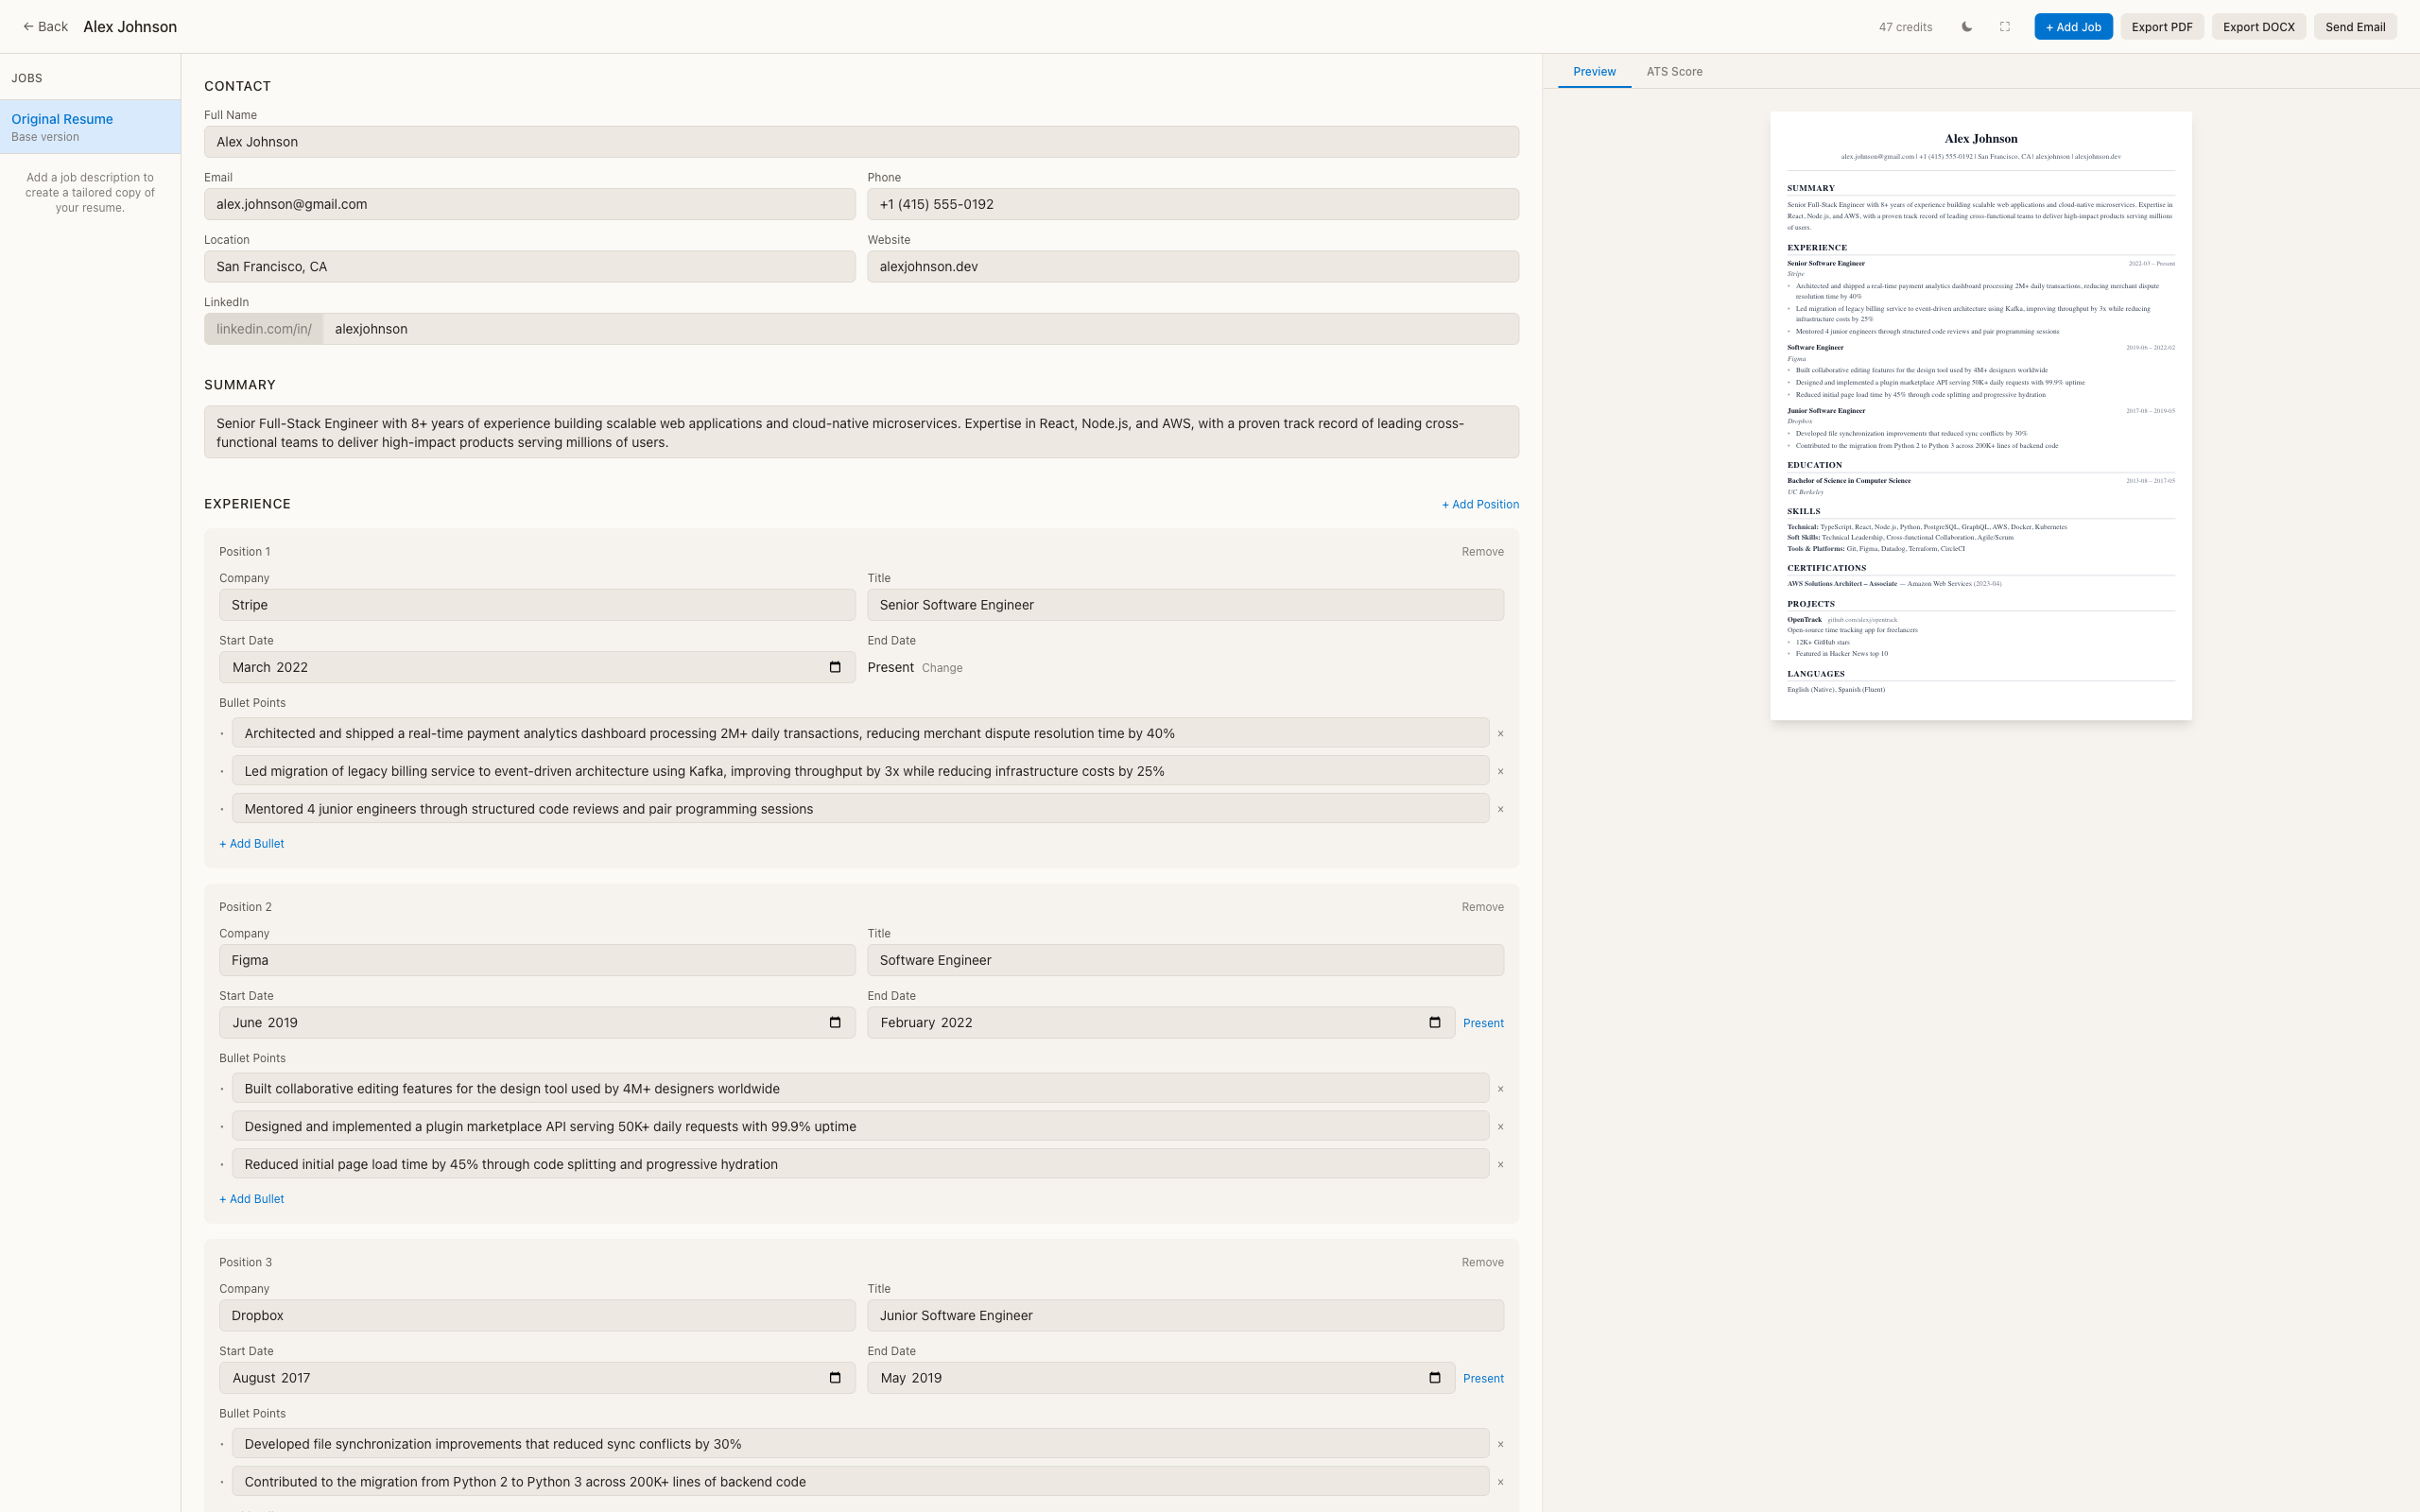Edit the Figma Software Engineer title field
The width and height of the screenshot is (2420, 1512).
click(1185, 960)
